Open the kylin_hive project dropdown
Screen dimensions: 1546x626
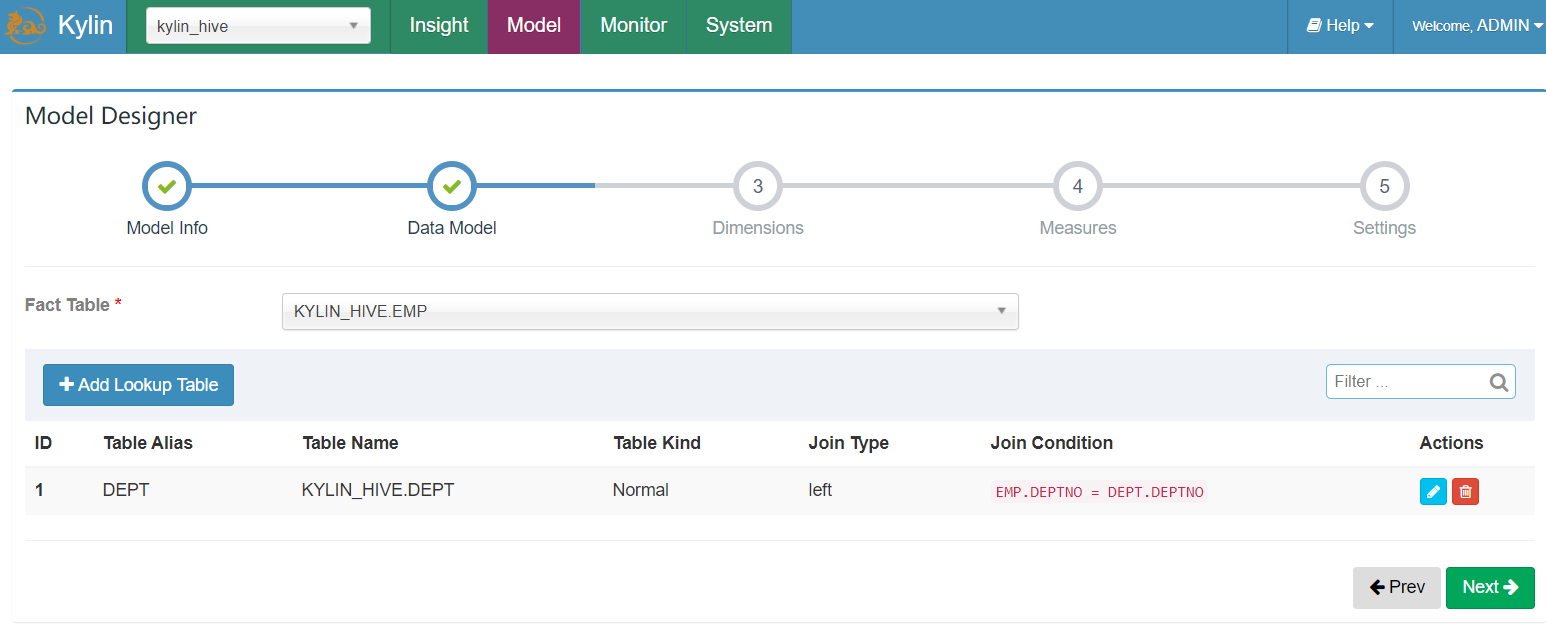(258, 26)
